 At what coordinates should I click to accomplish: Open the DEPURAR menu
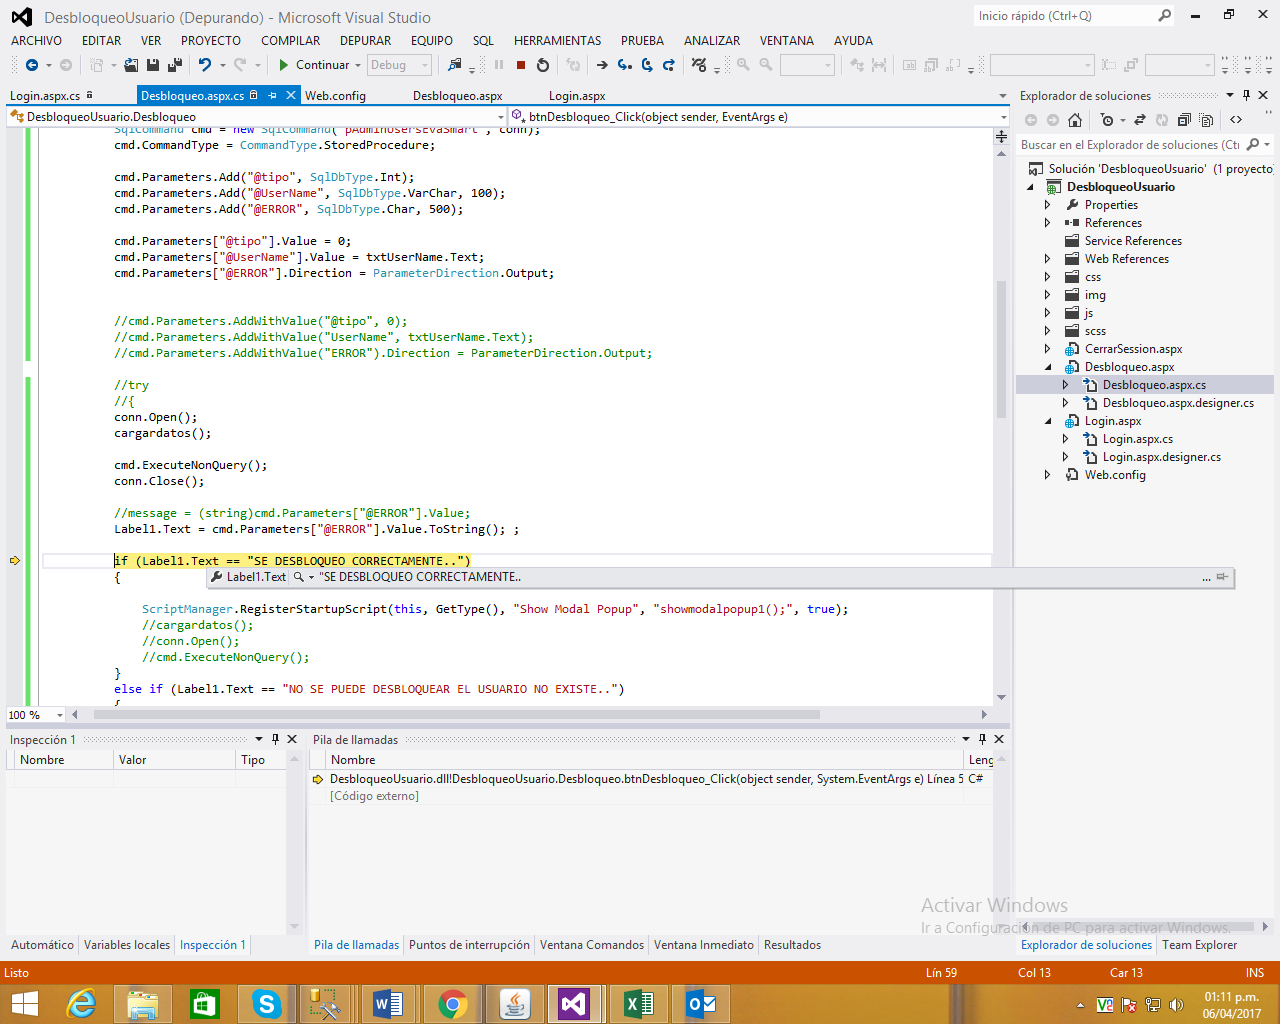[366, 41]
